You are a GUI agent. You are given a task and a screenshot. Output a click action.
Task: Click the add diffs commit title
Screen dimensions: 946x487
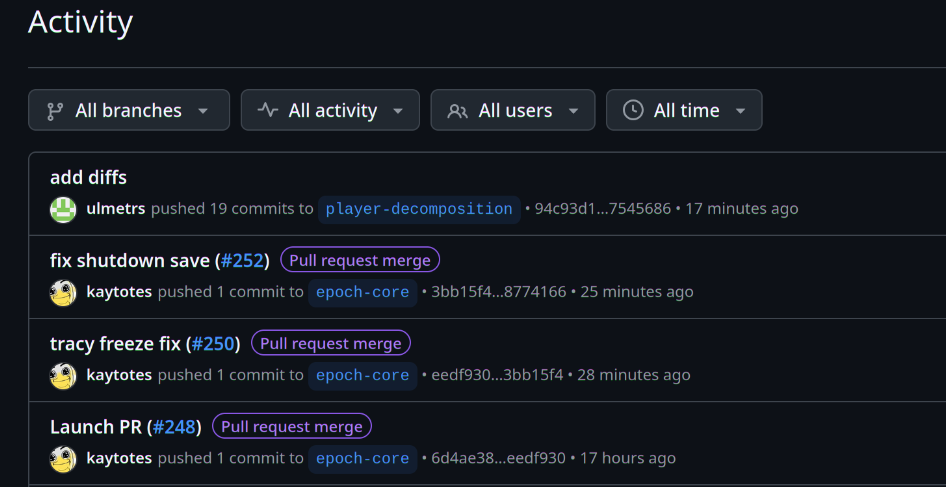pyautogui.click(x=89, y=177)
